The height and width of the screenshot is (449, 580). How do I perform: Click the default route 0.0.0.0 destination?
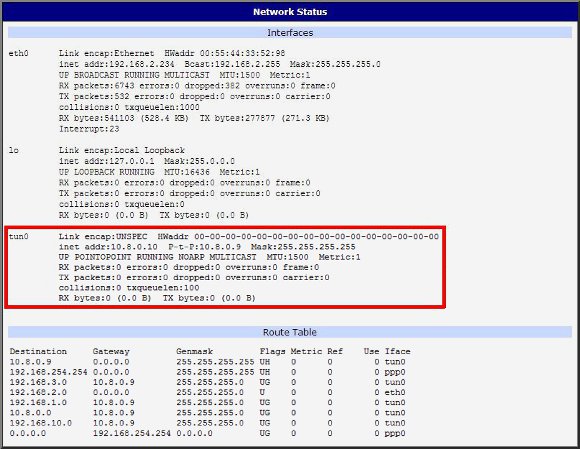(28, 433)
